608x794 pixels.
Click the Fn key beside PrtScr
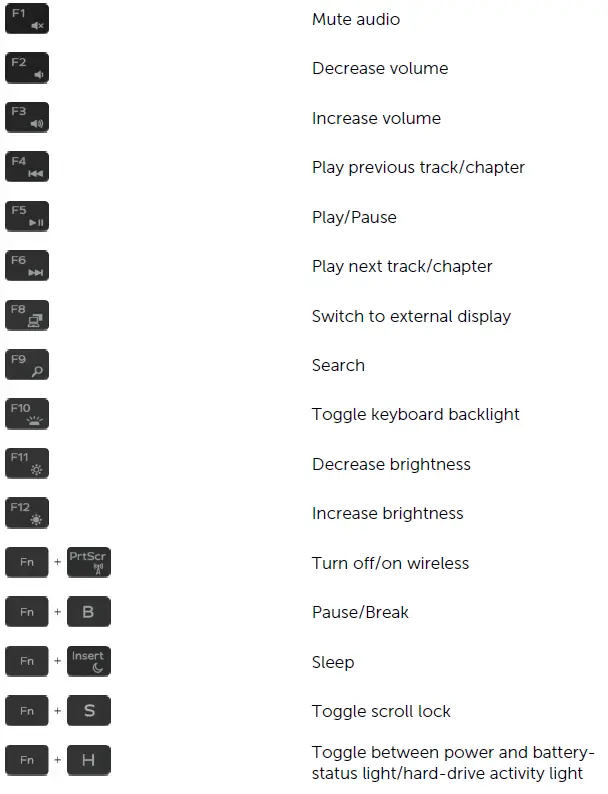[x=27, y=562]
